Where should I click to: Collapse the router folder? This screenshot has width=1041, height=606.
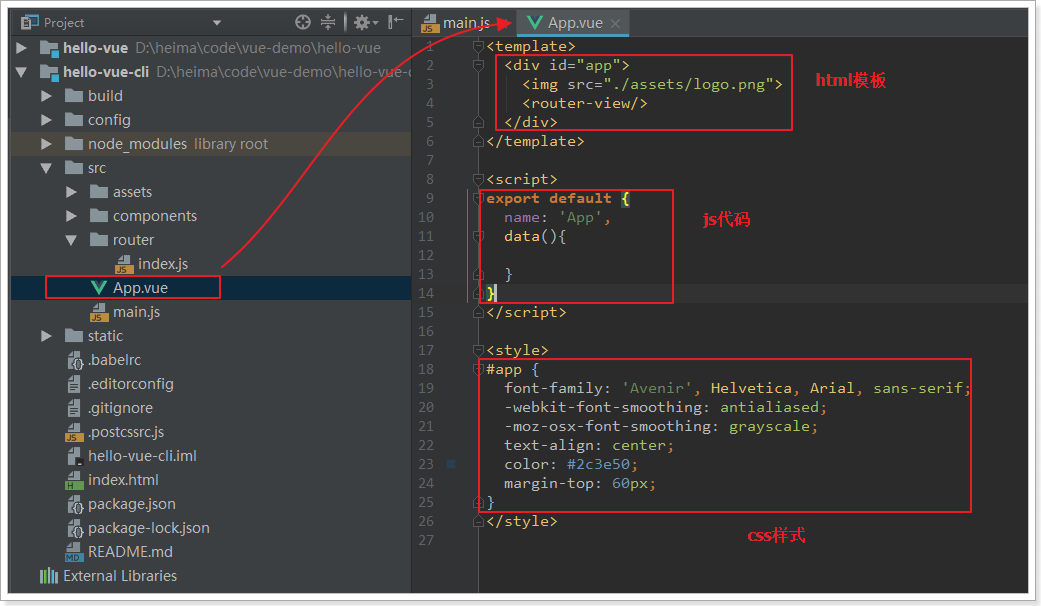(x=71, y=240)
